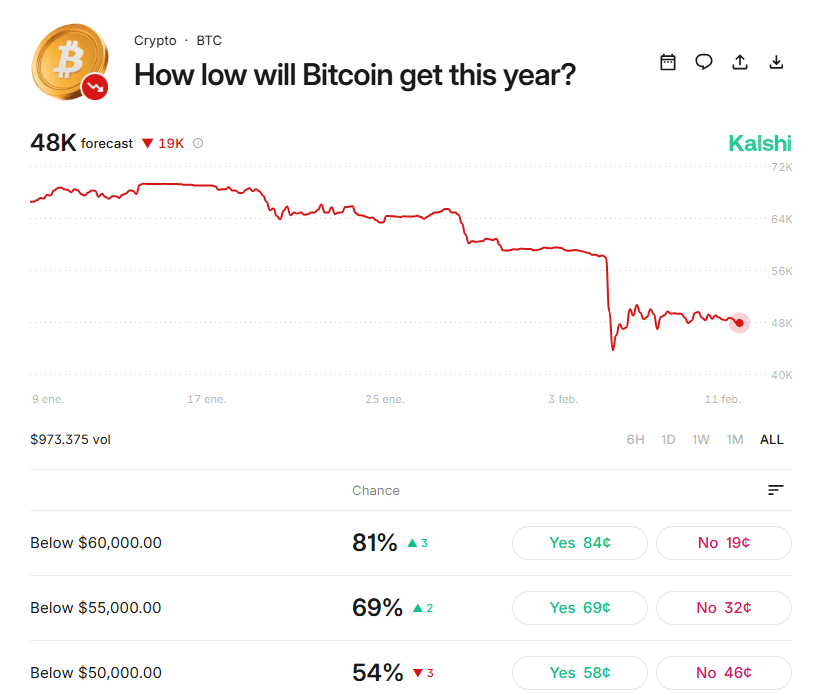The height and width of the screenshot is (699, 823).
Task: Open the BTC category link
Action: point(209,40)
